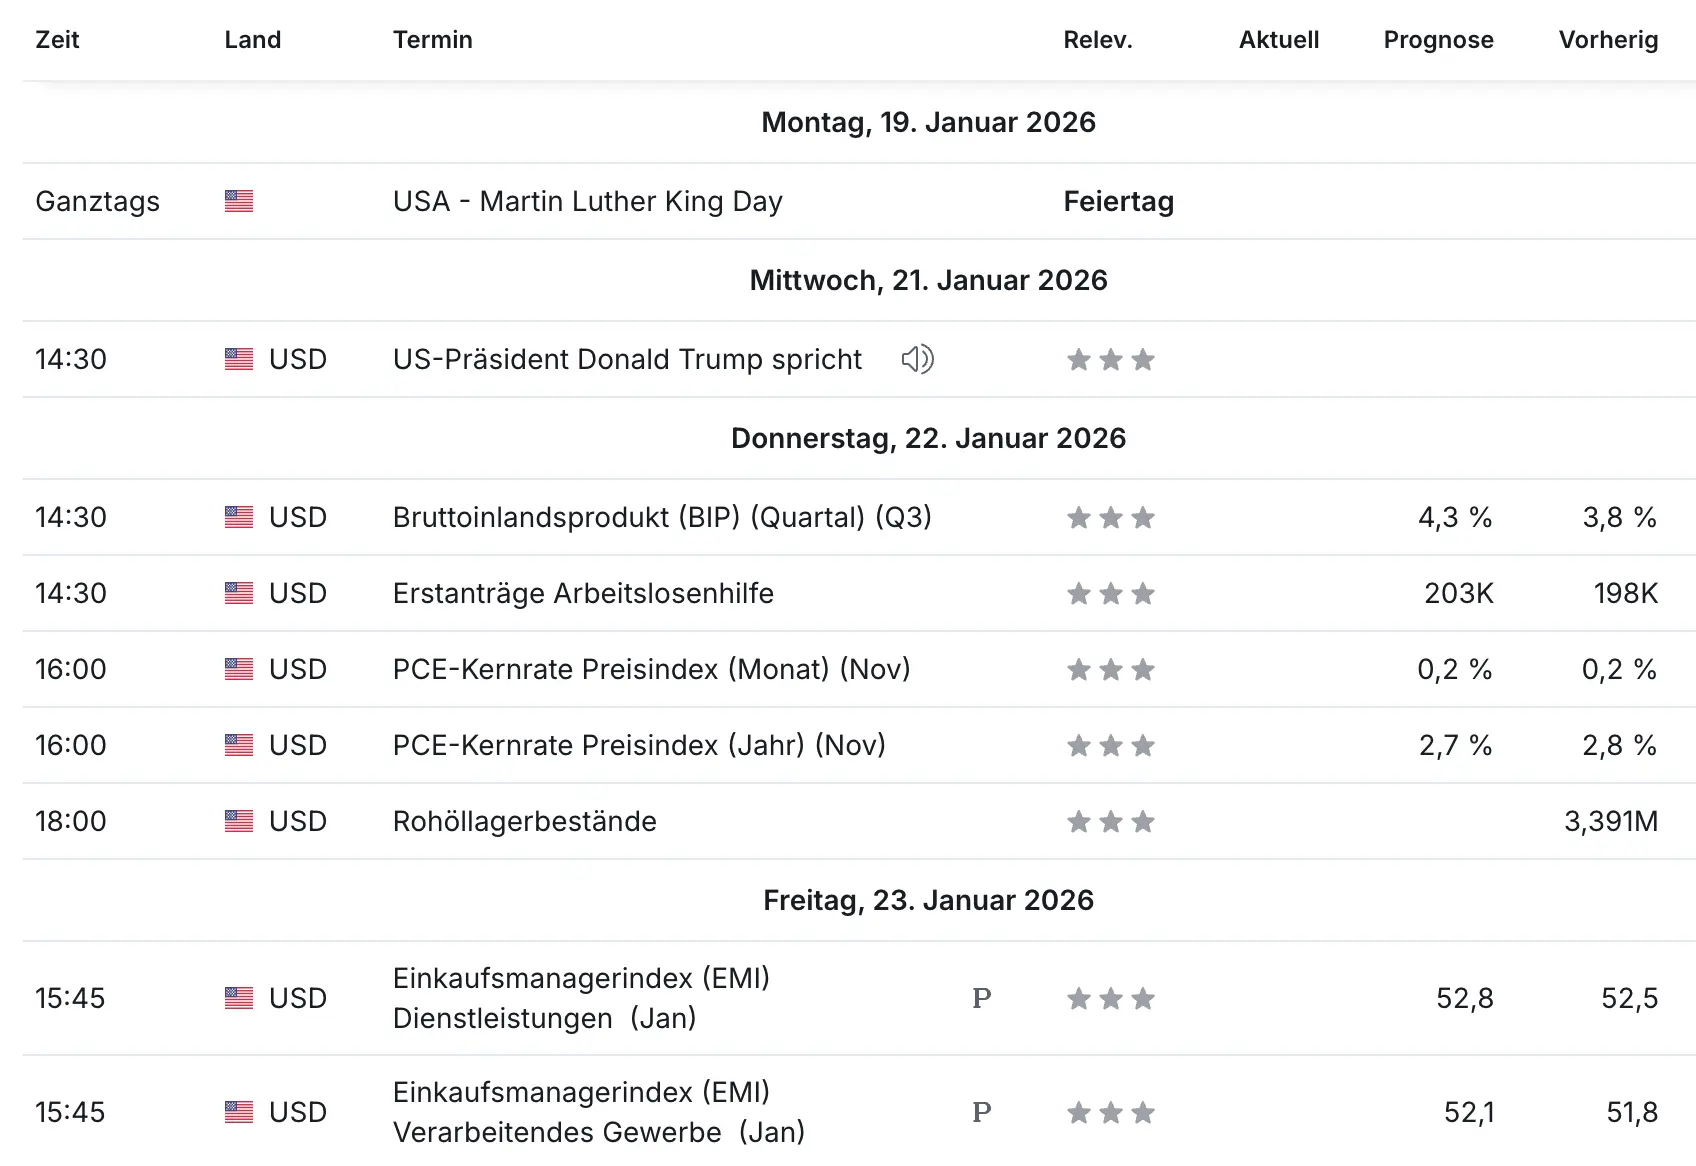Click relevance stars for Erstanträge Arbeitslosenhilfe
The height and width of the screenshot is (1166, 1696).
[1110, 594]
